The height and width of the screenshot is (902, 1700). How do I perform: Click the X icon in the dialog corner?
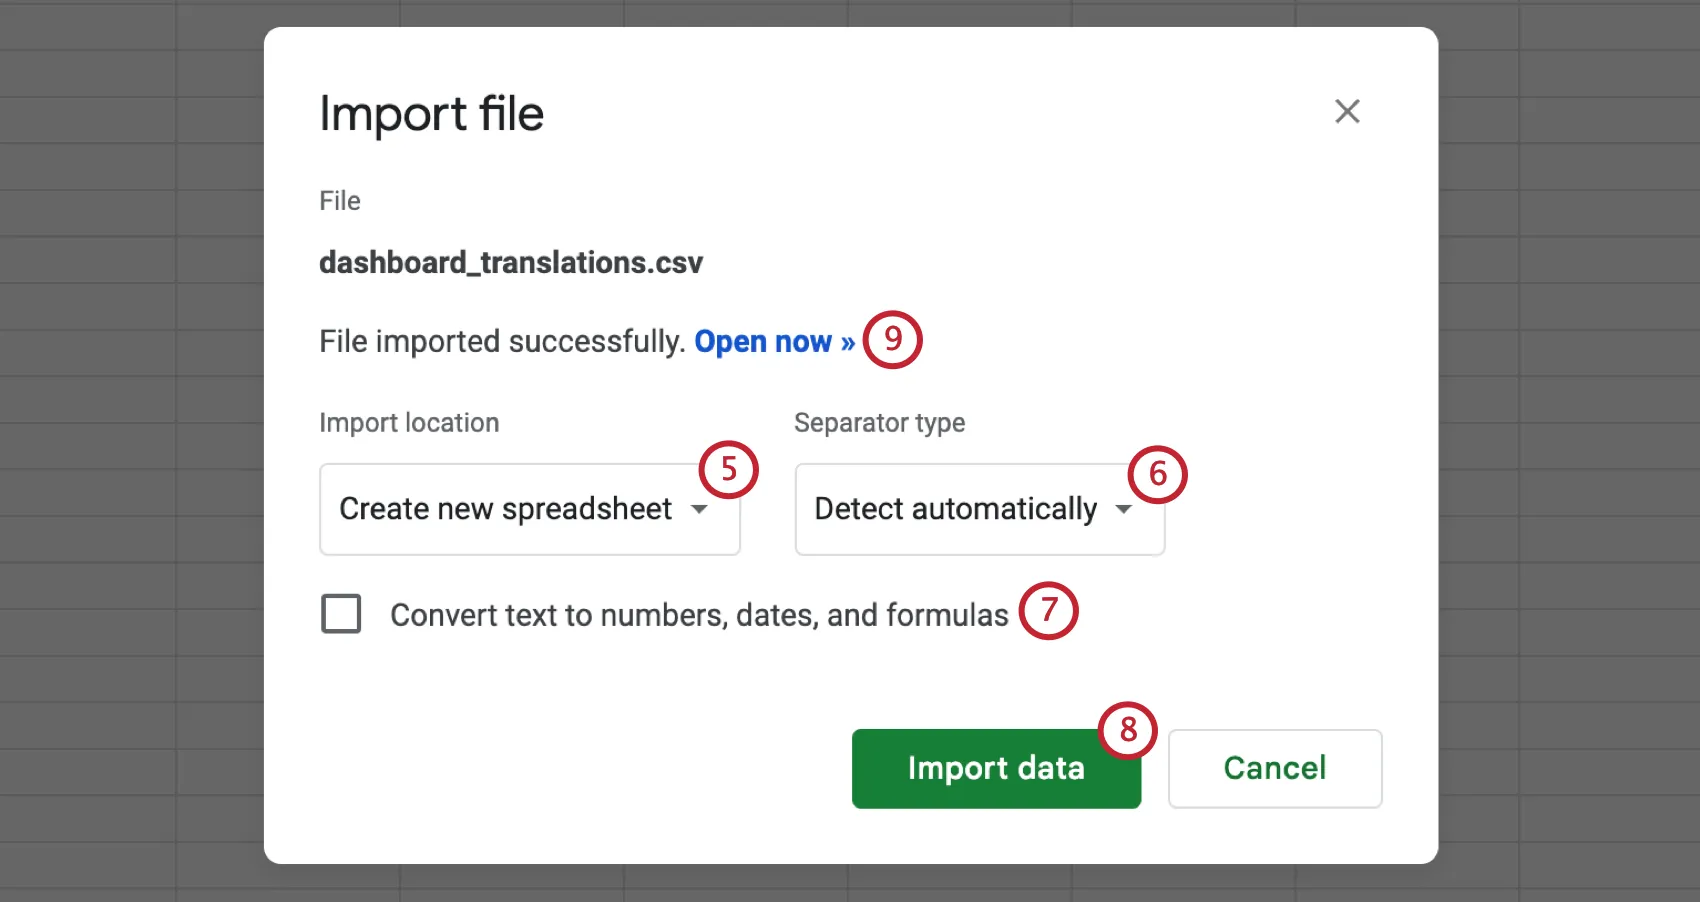(x=1347, y=111)
